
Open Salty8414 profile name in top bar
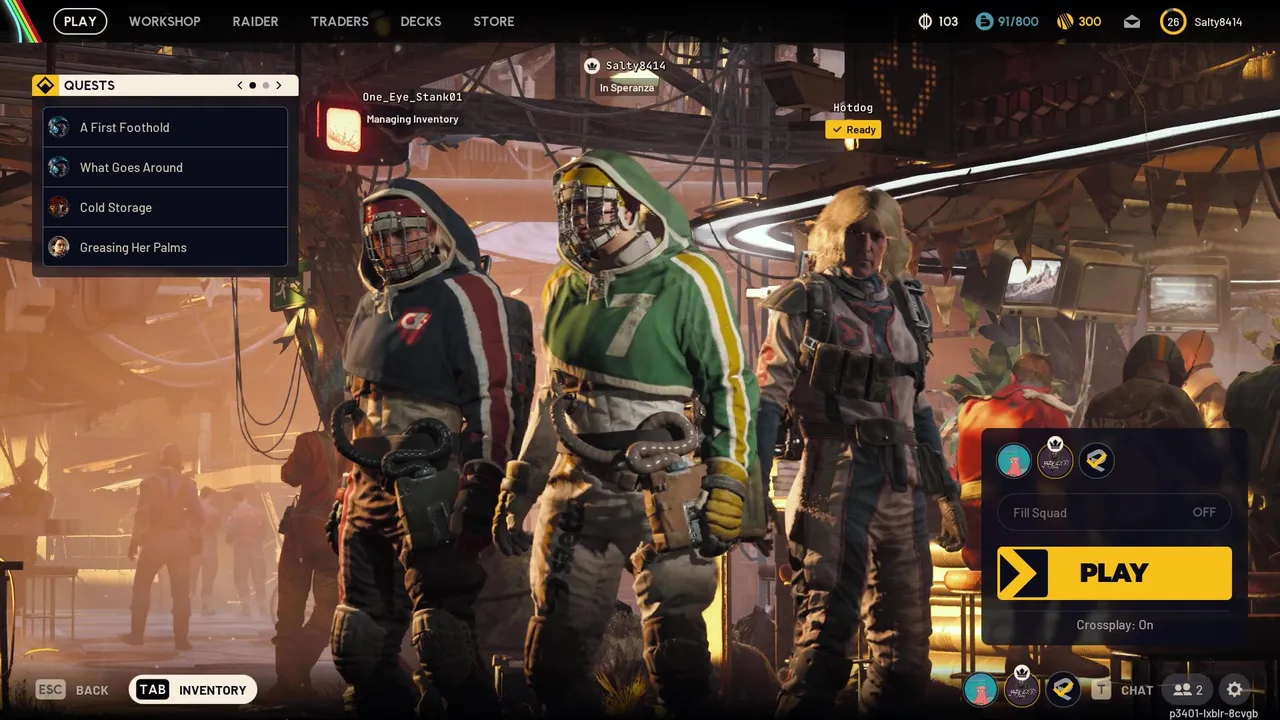(x=1218, y=22)
